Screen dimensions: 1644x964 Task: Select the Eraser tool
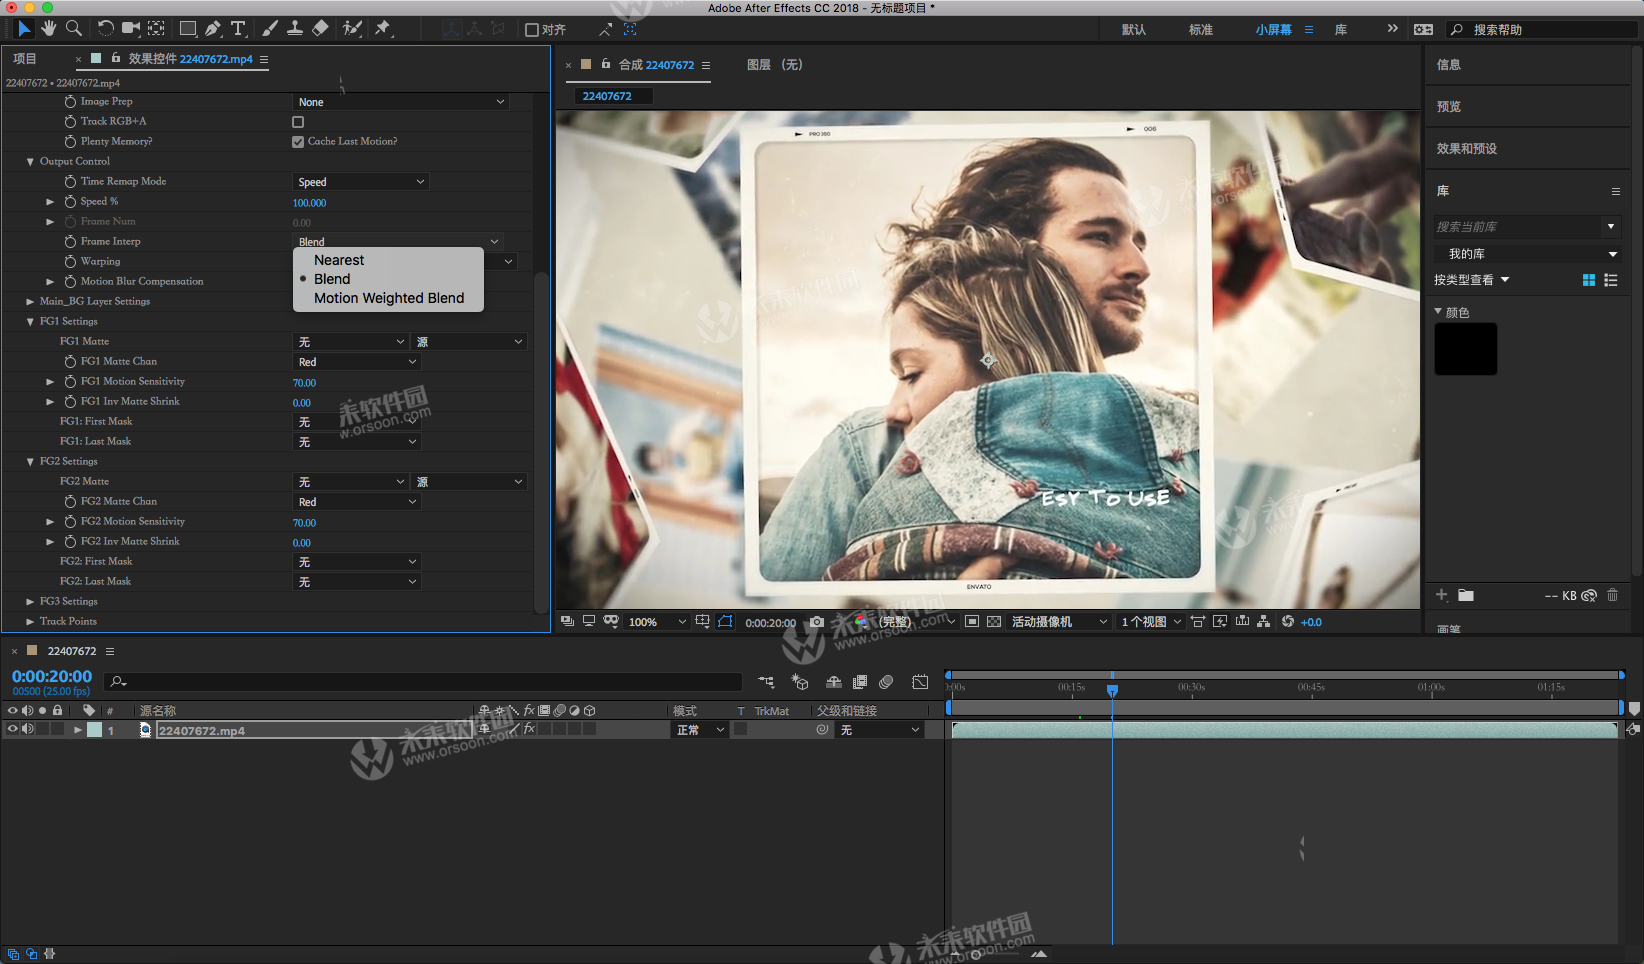point(320,28)
